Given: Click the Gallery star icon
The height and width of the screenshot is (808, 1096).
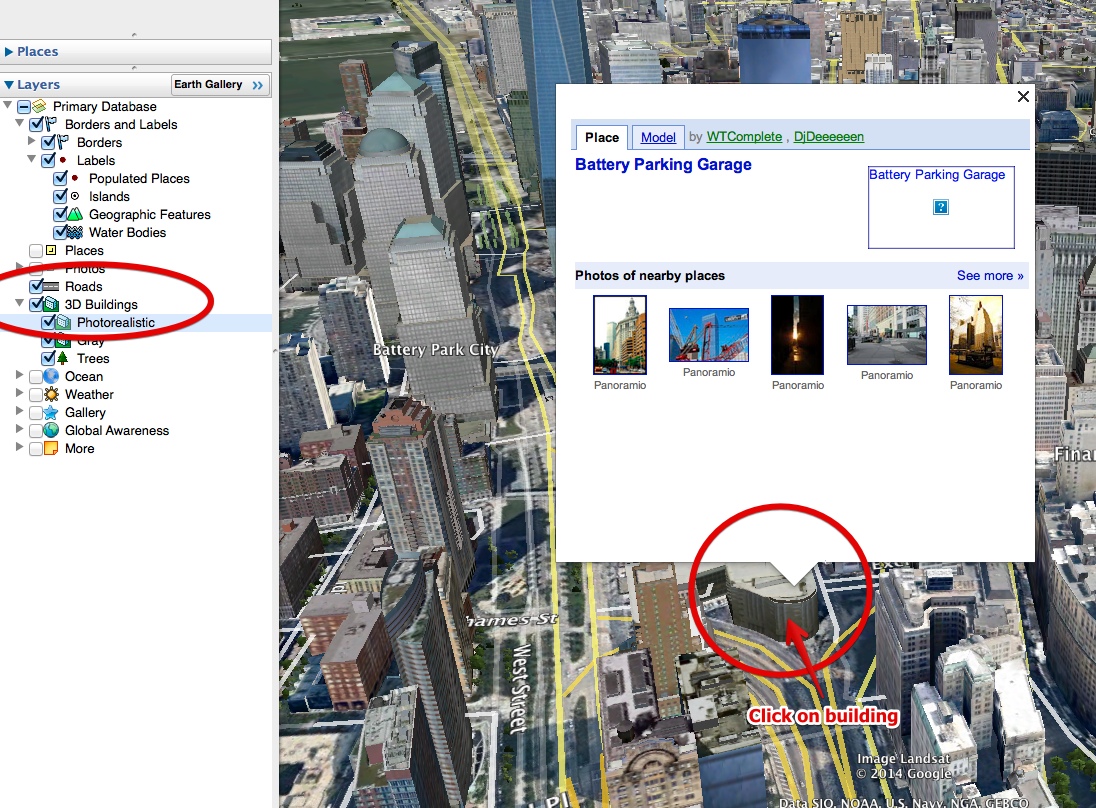Looking at the screenshot, I should (x=51, y=412).
